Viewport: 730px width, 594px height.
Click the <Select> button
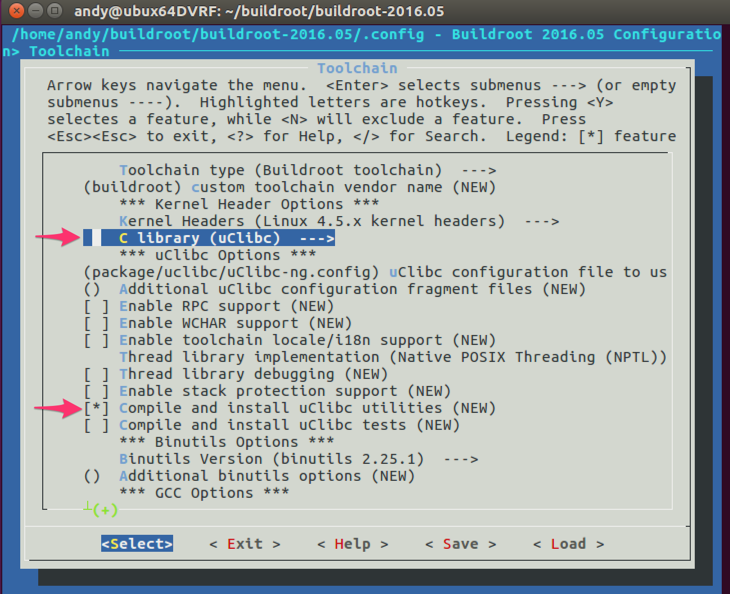point(137,544)
